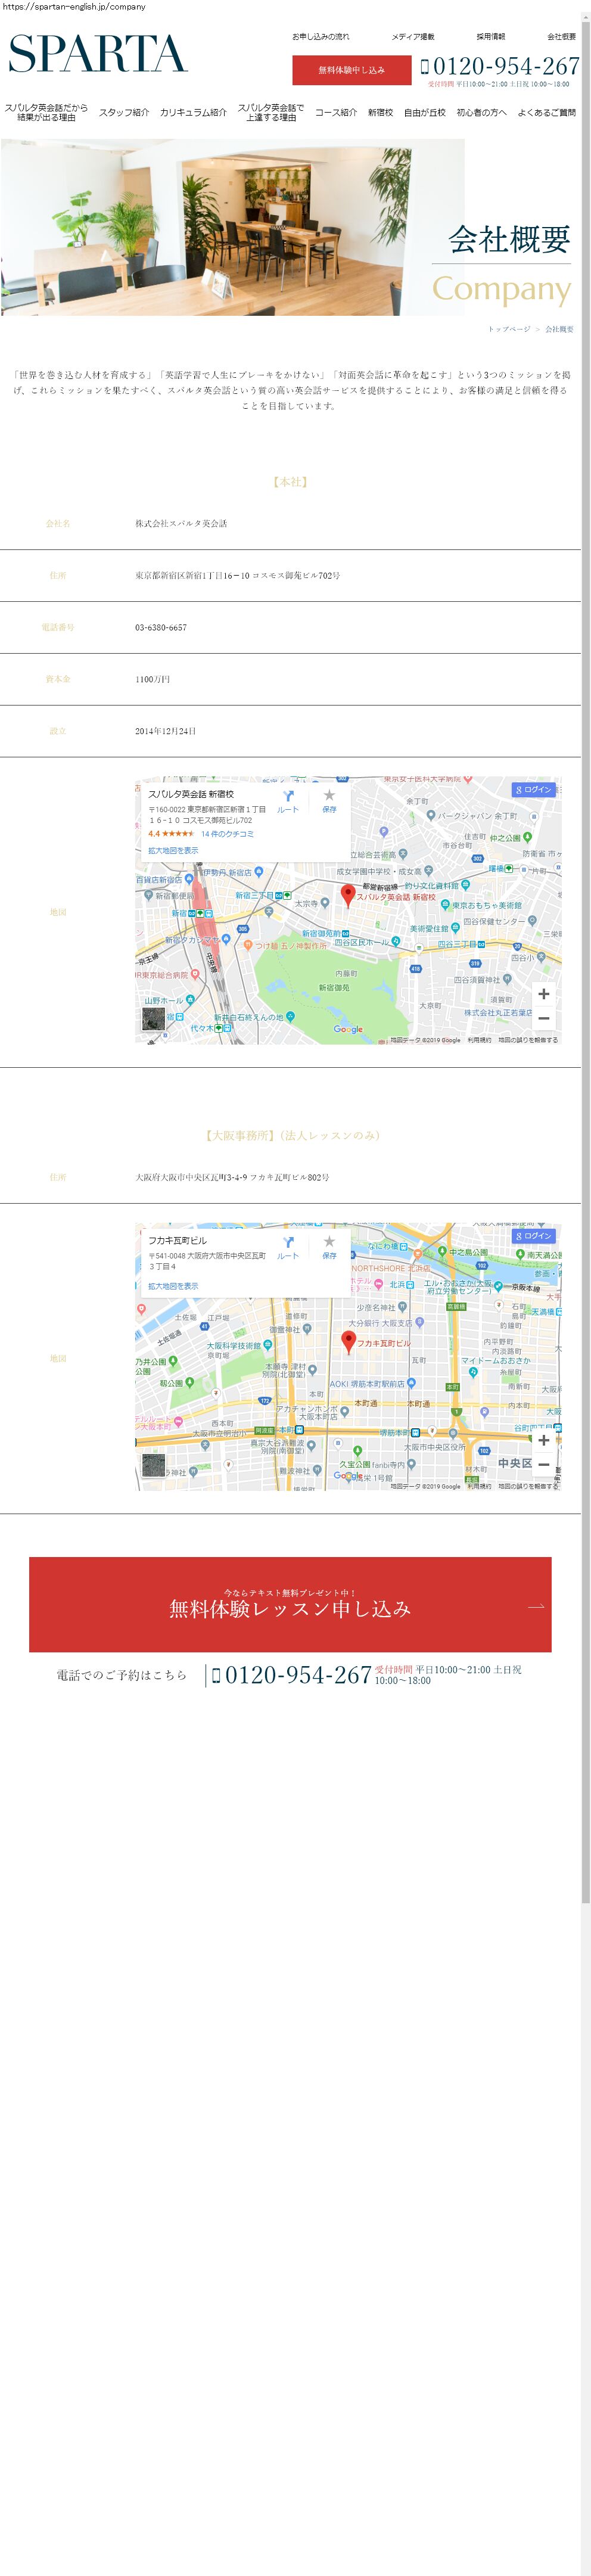Click 地図の誤りを報告する under the Osaka map
Screen dimensions: 591x2576
(x=528, y=1486)
